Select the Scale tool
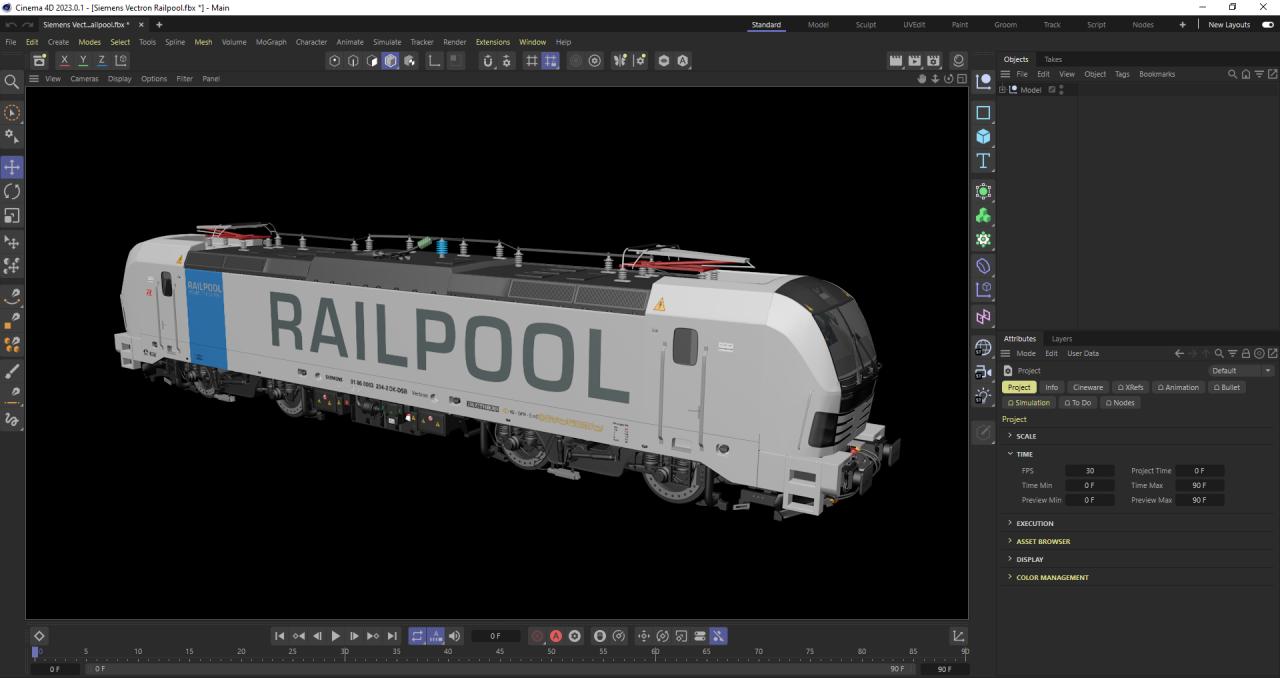1280x678 pixels. tap(12, 215)
